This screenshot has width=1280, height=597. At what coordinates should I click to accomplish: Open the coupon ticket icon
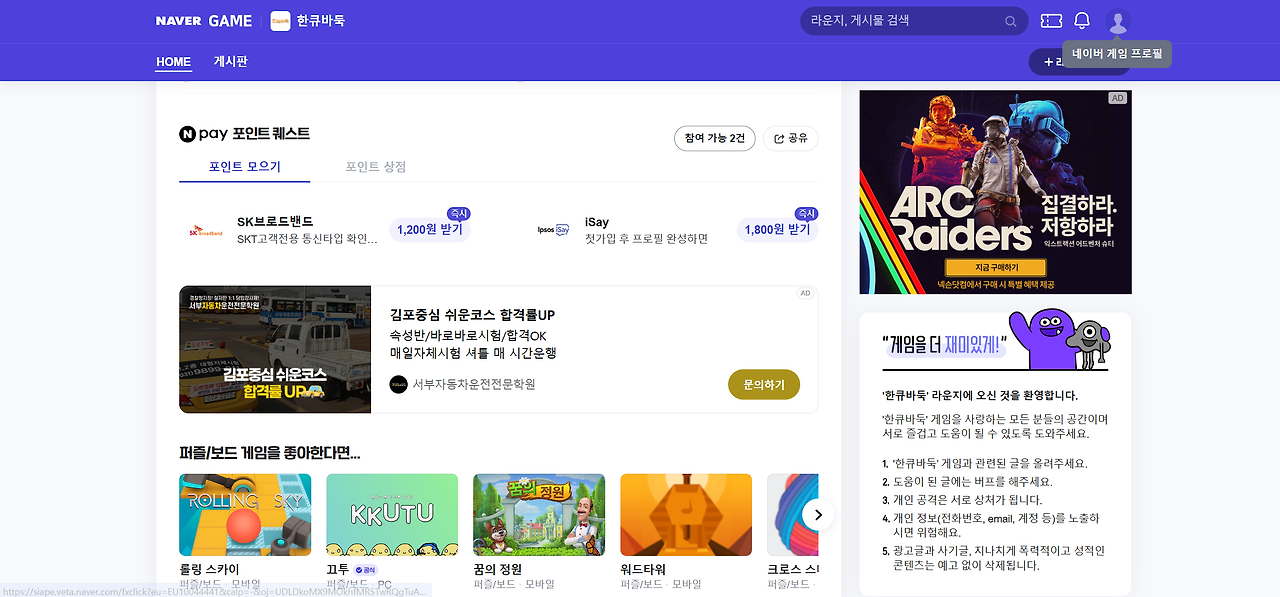pyautogui.click(x=1051, y=21)
